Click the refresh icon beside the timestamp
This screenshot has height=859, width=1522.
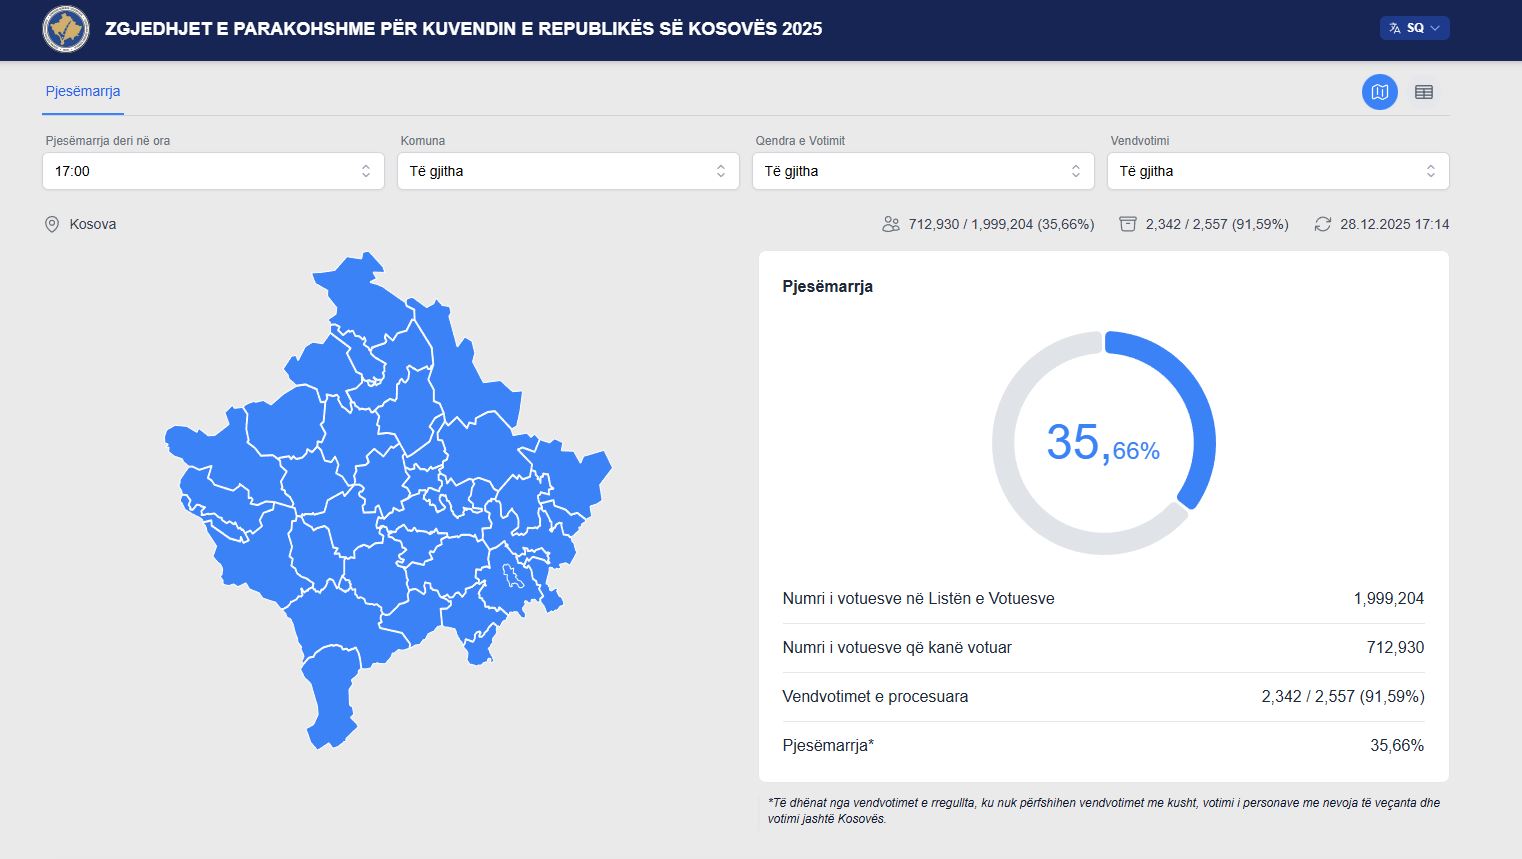pyautogui.click(x=1322, y=224)
